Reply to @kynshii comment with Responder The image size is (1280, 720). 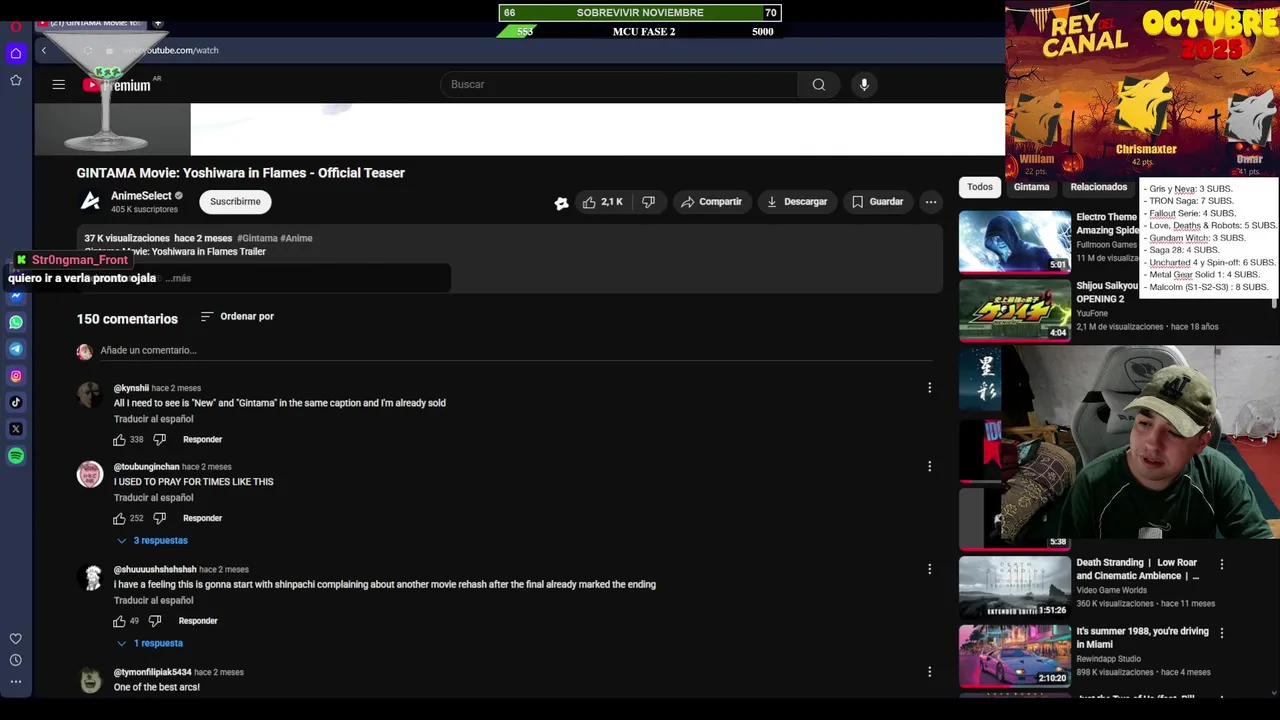(x=202, y=440)
